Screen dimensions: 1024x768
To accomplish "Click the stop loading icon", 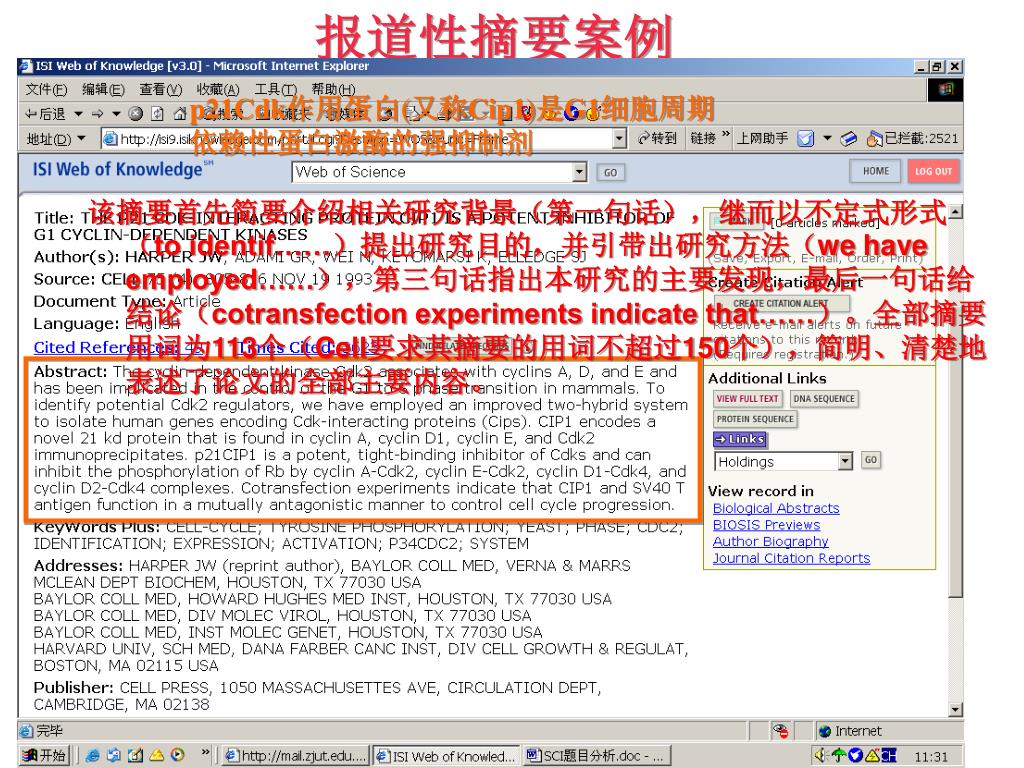I will pos(135,114).
